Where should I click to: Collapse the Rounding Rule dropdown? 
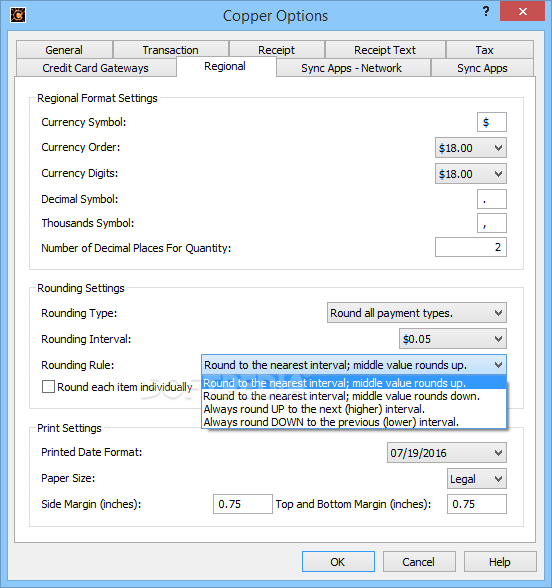[354, 365]
